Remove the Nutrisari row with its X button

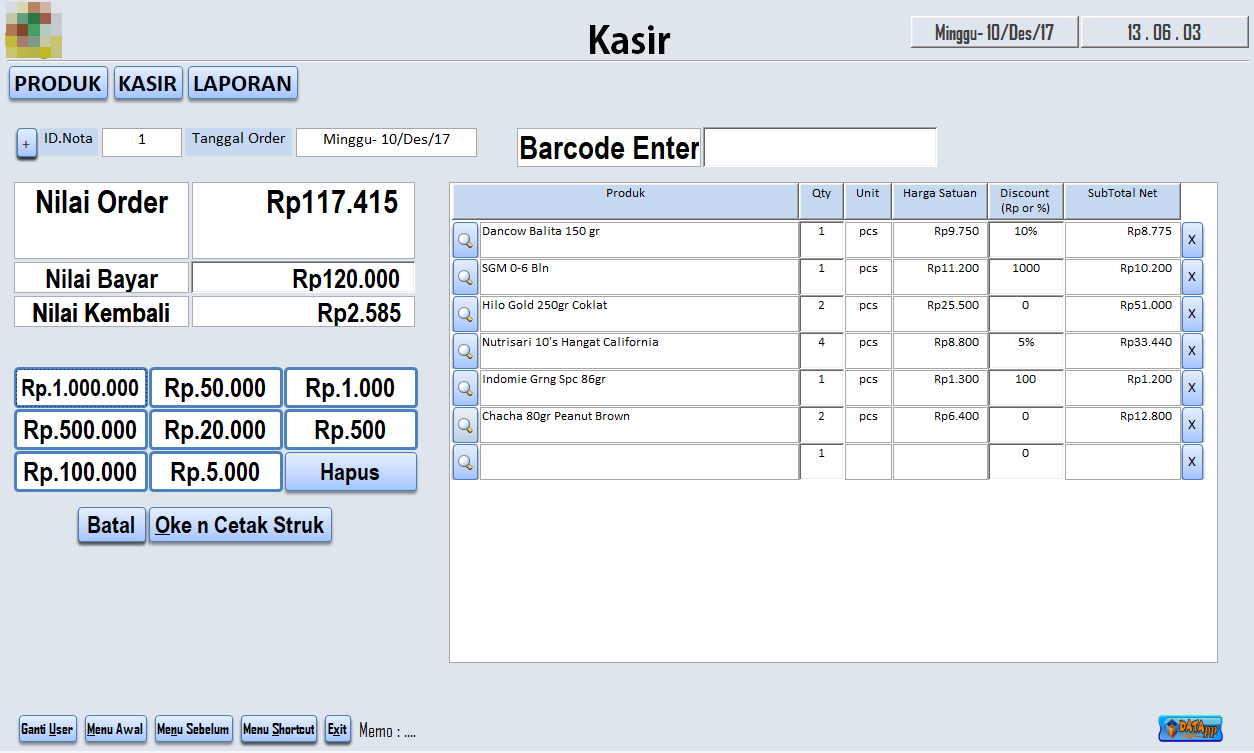click(x=1192, y=351)
